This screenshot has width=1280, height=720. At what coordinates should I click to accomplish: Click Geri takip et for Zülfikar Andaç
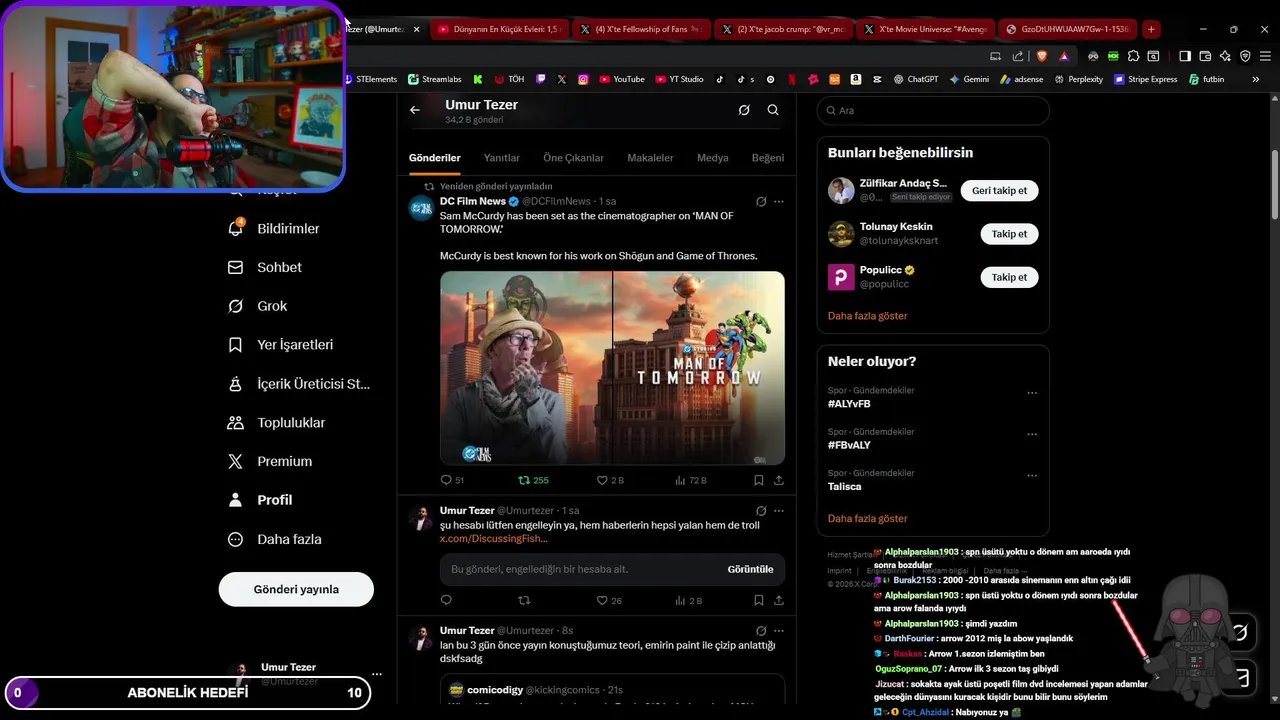(x=999, y=190)
